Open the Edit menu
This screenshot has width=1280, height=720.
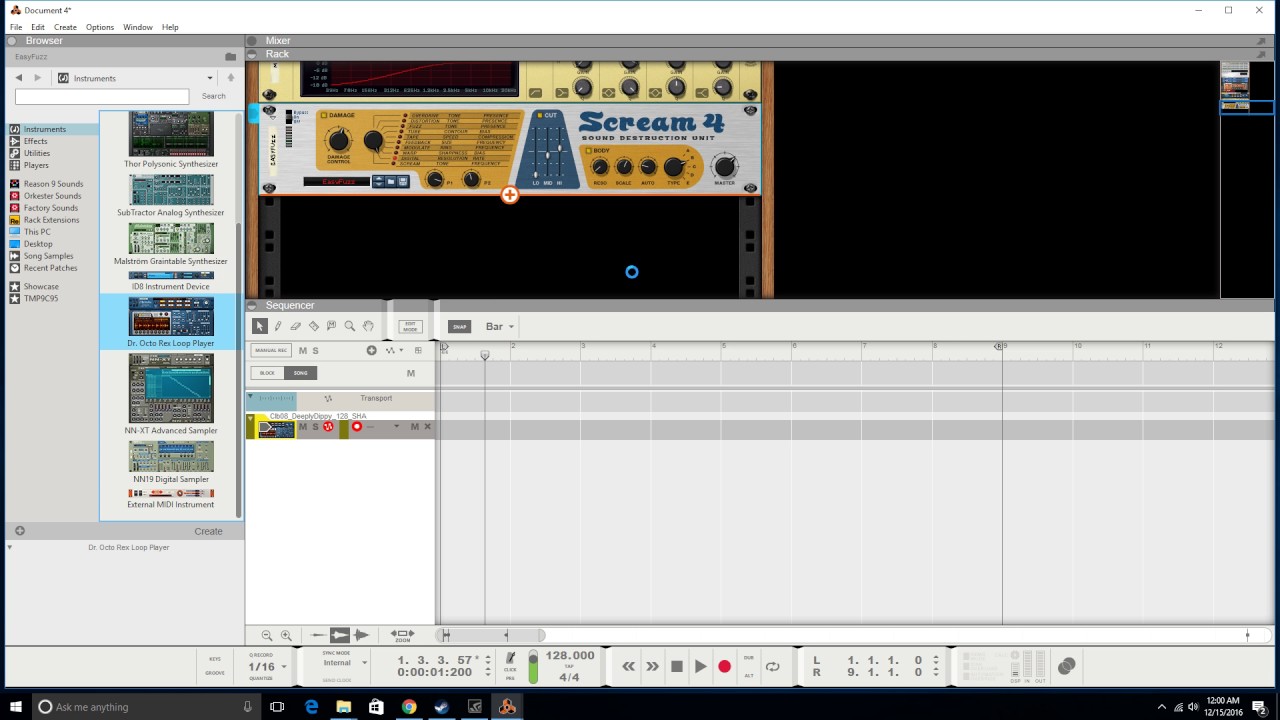coord(38,27)
